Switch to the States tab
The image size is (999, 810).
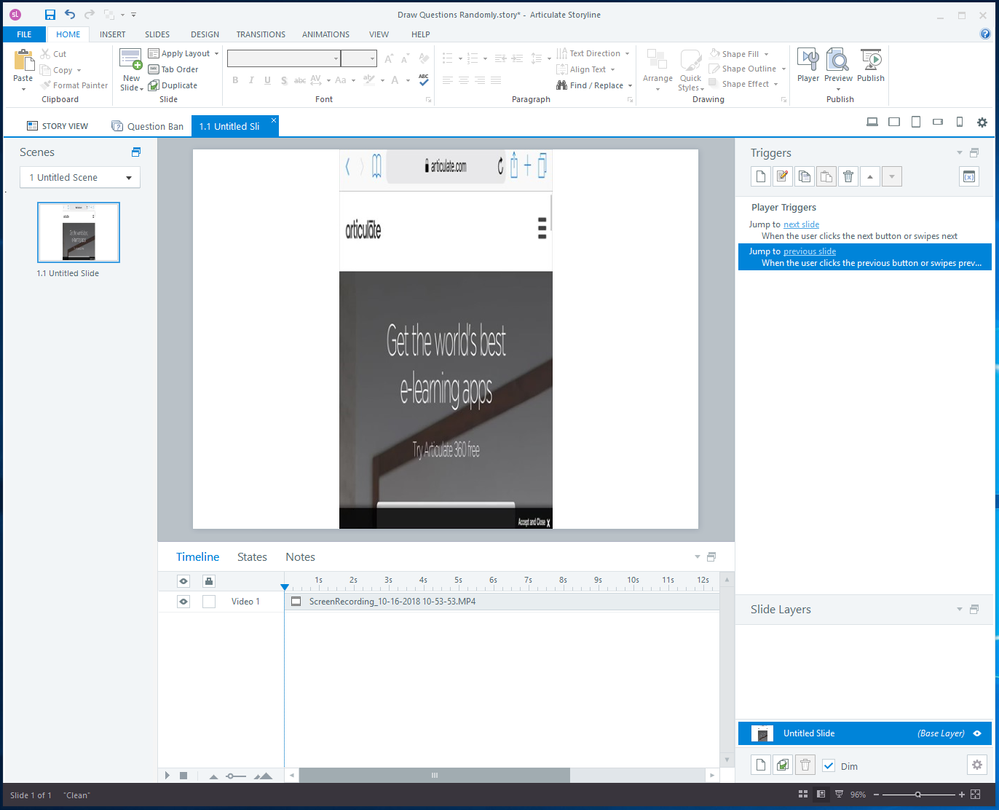click(x=252, y=557)
